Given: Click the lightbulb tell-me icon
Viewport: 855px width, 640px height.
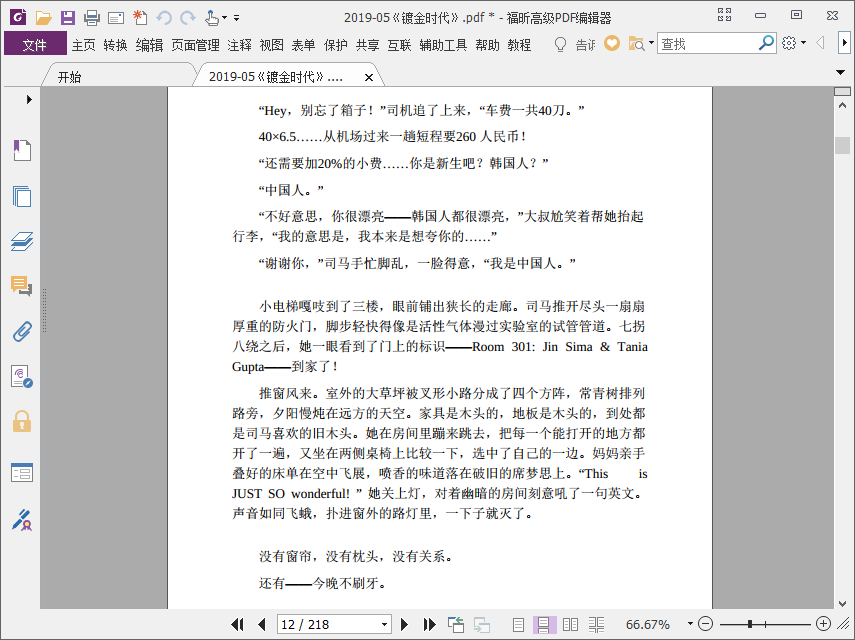Looking at the screenshot, I should coord(560,44).
